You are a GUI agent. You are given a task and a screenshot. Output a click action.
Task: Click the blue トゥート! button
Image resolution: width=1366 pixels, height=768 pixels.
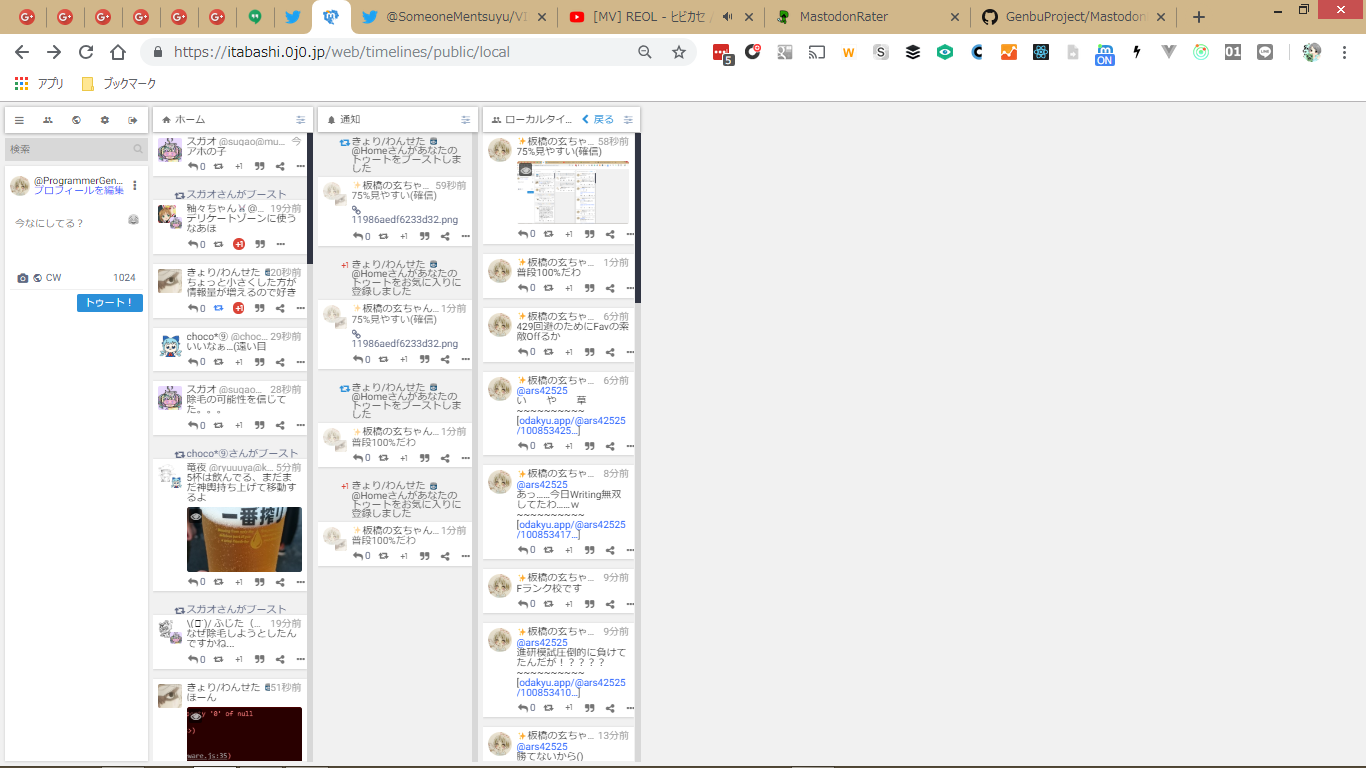[109, 303]
